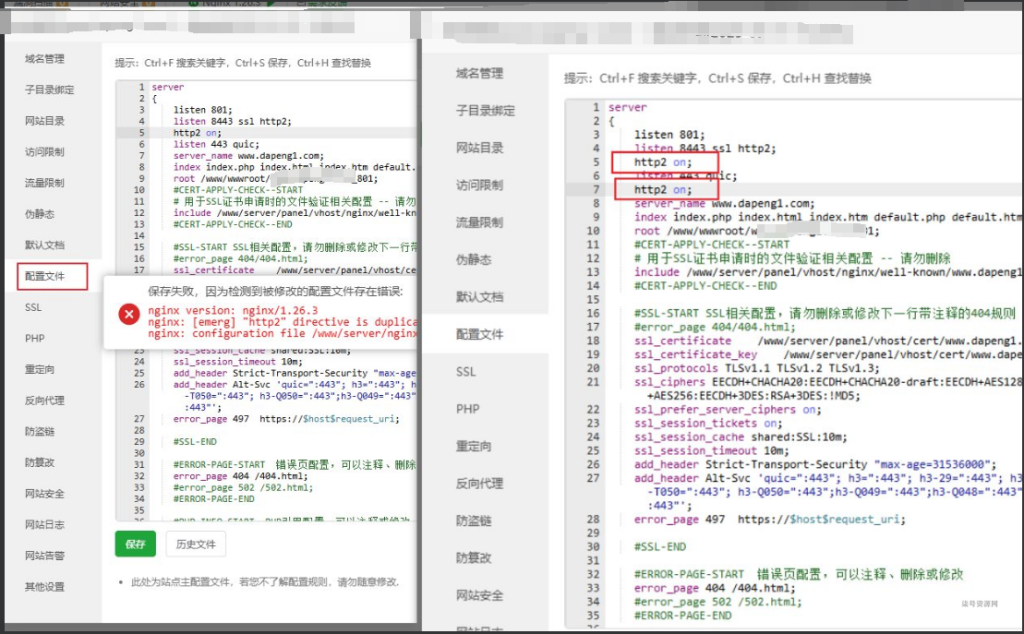Click '#SSL-END' in the right editor
1024x634 pixels.
660,547
